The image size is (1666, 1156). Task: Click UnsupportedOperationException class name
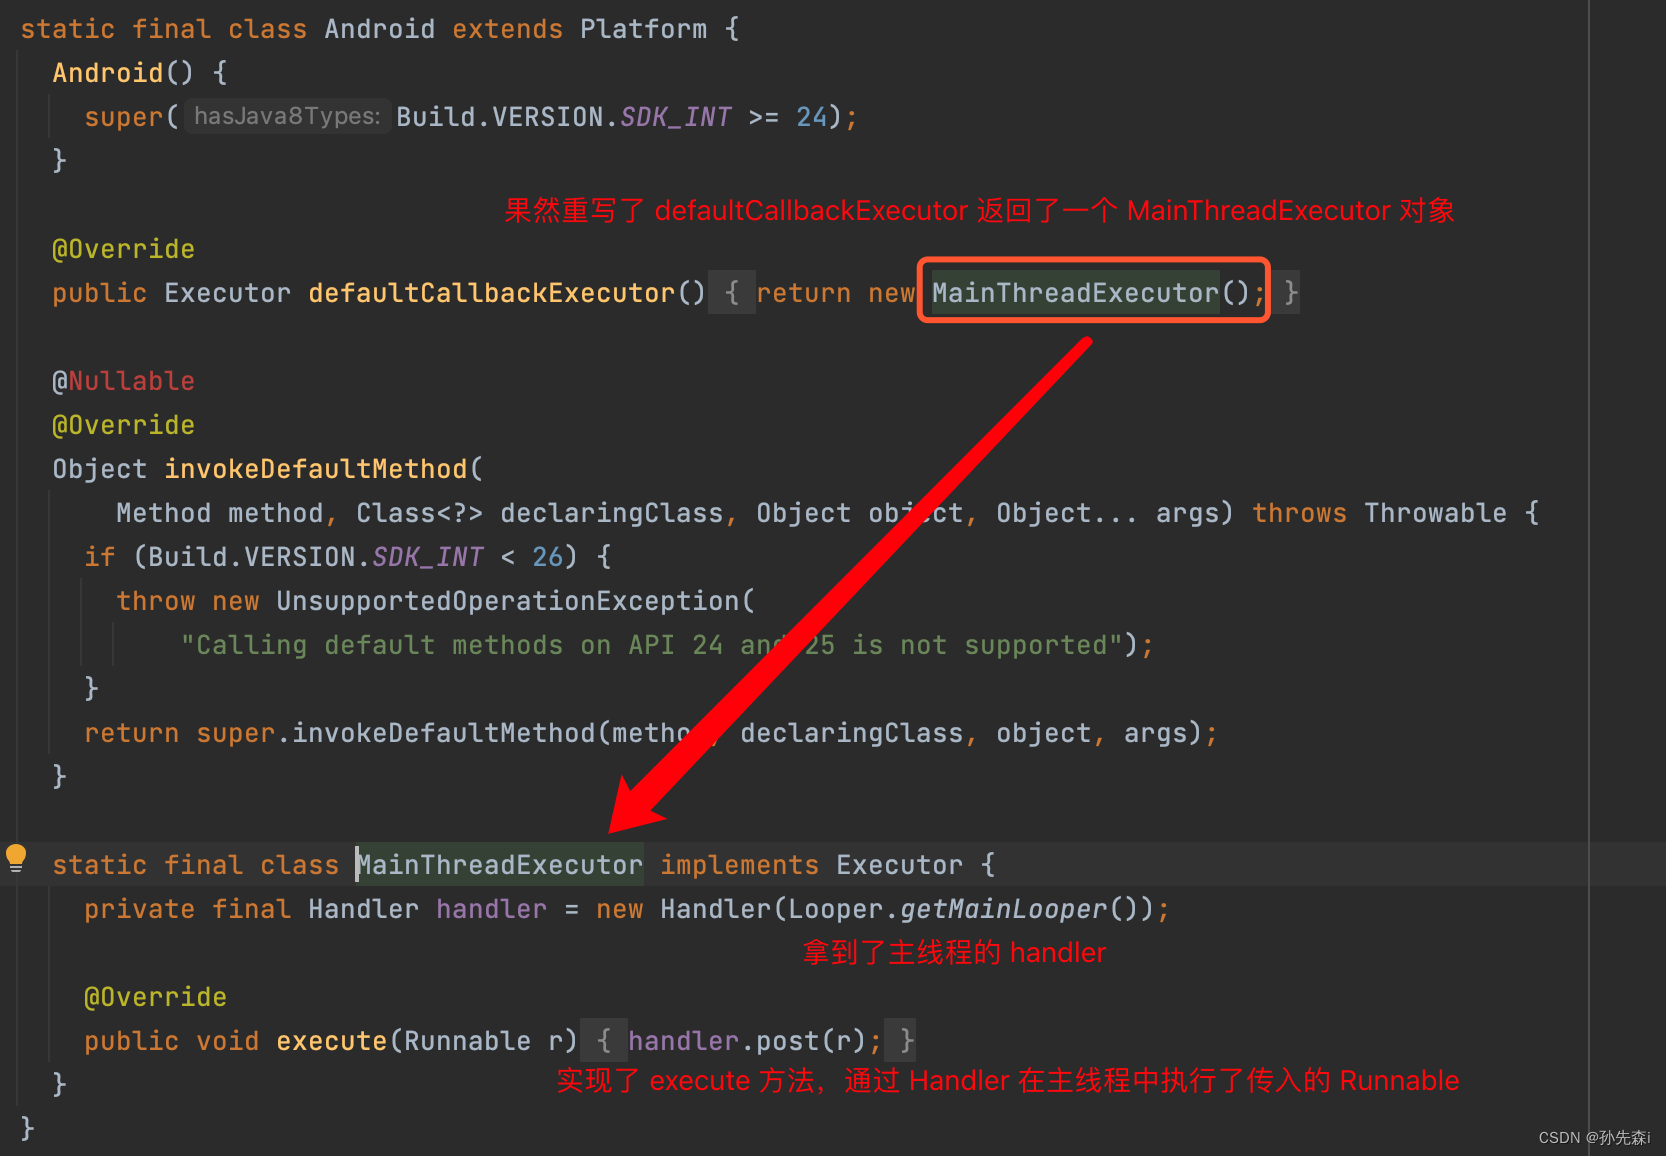(508, 601)
